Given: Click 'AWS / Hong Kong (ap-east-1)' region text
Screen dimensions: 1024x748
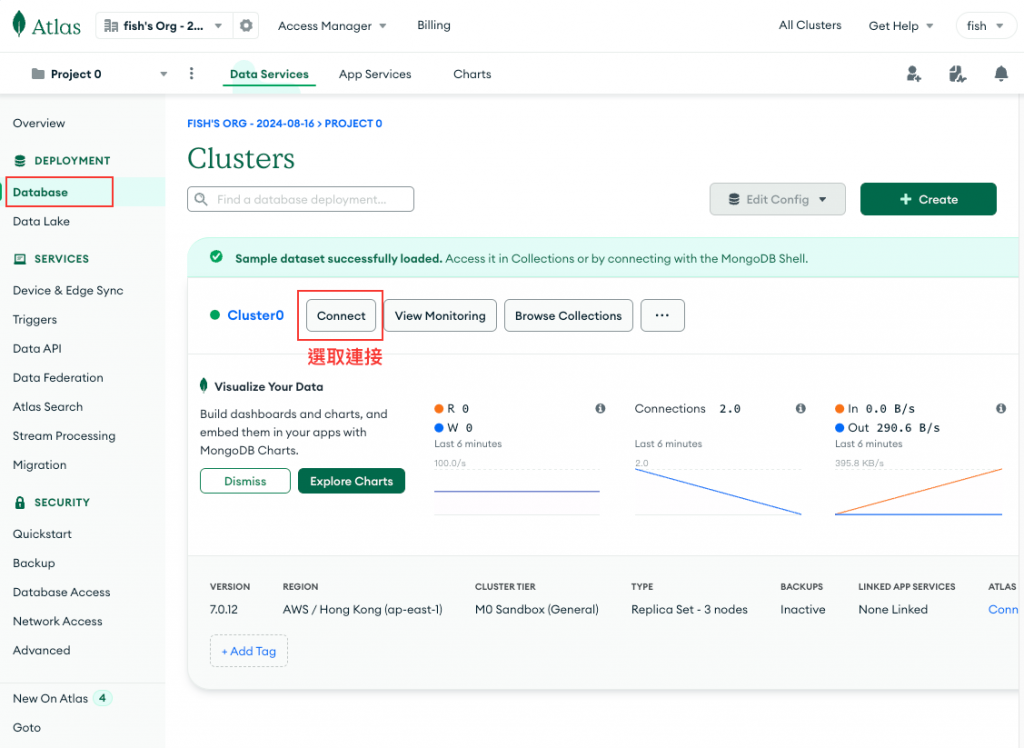Looking at the screenshot, I should pos(362,610).
